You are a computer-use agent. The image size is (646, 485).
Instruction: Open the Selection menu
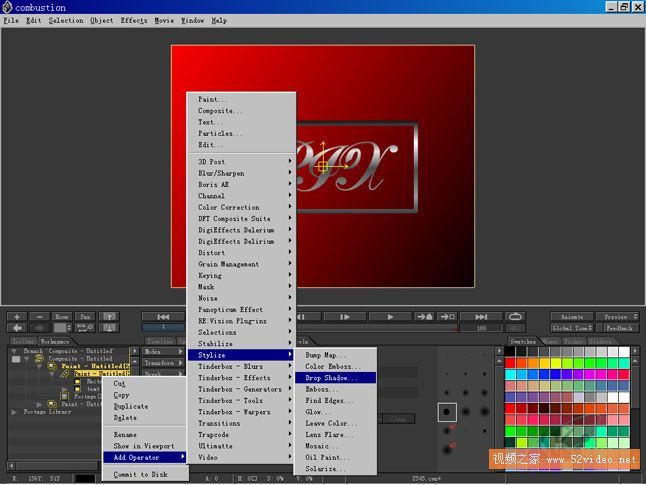click(66, 21)
